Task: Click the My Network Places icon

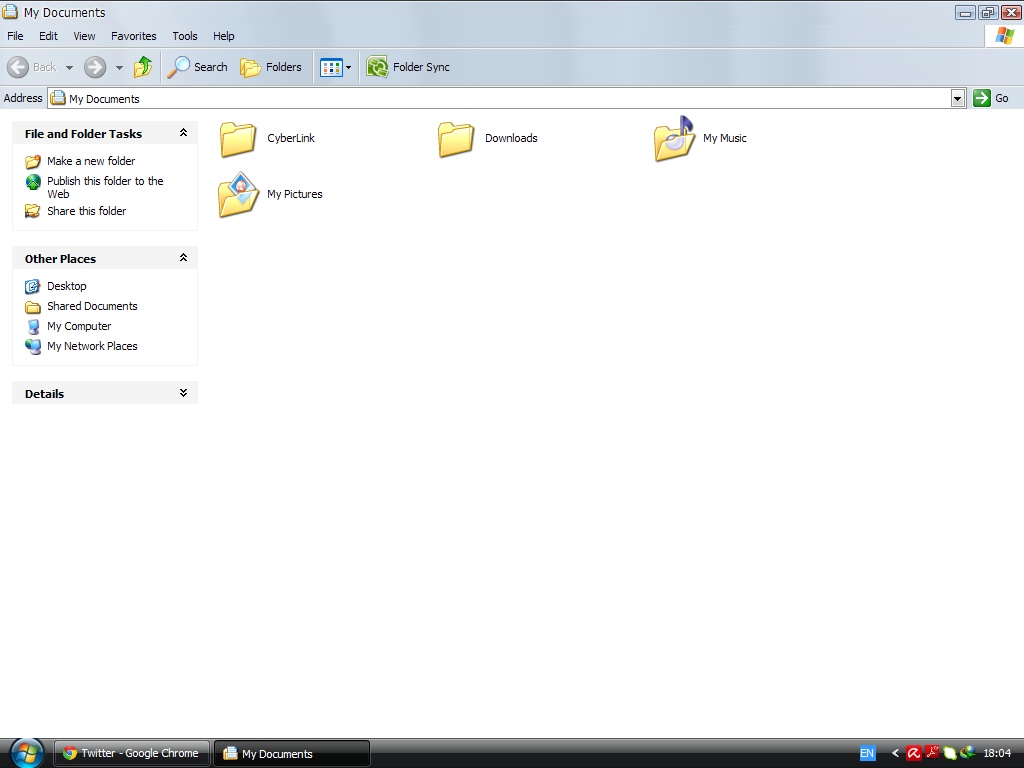Action: pos(33,346)
